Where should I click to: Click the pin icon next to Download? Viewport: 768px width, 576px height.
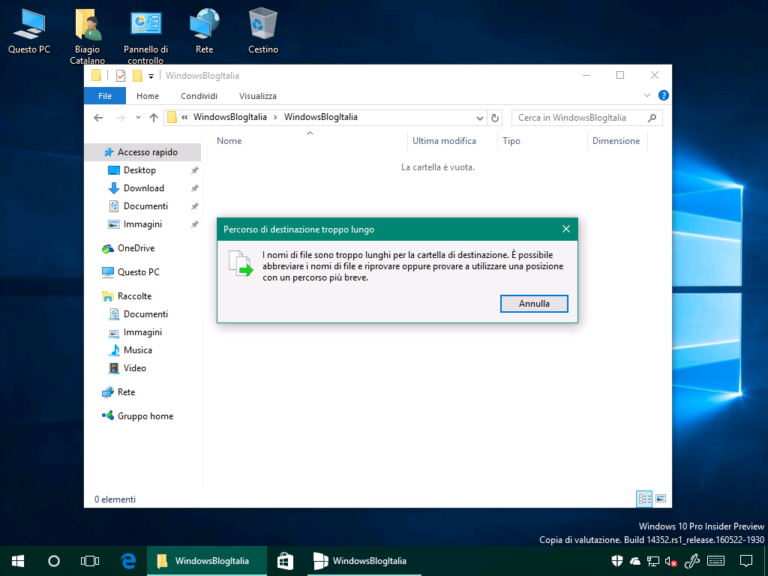click(194, 188)
